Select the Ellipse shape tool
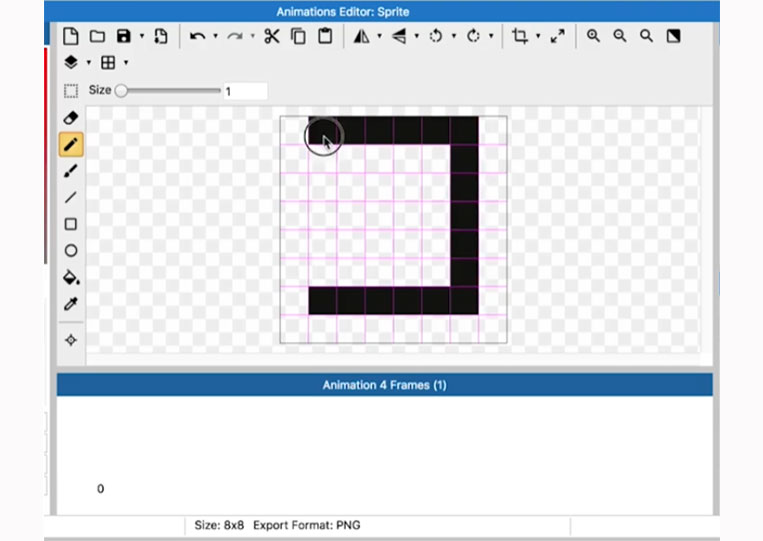The height and width of the screenshot is (541, 763). pyautogui.click(x=71, y=251)
